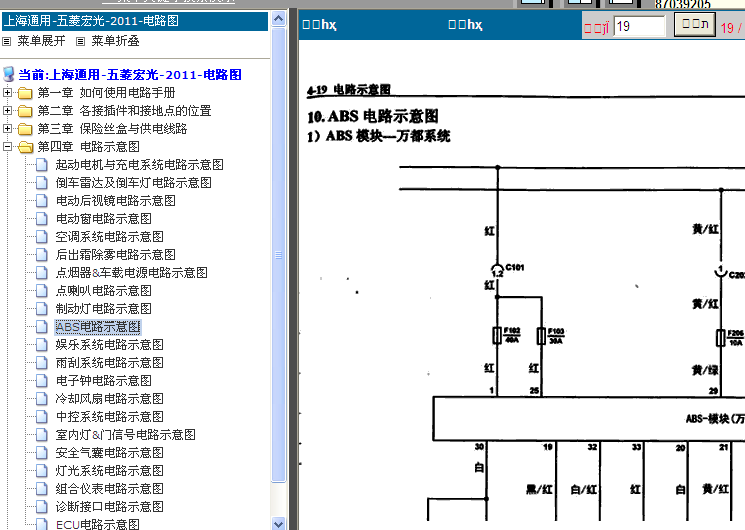Viewport: 745px width, 530px height.
Task: Open 中控系统电路示意图 entry
Action: [x=109, y=417]
